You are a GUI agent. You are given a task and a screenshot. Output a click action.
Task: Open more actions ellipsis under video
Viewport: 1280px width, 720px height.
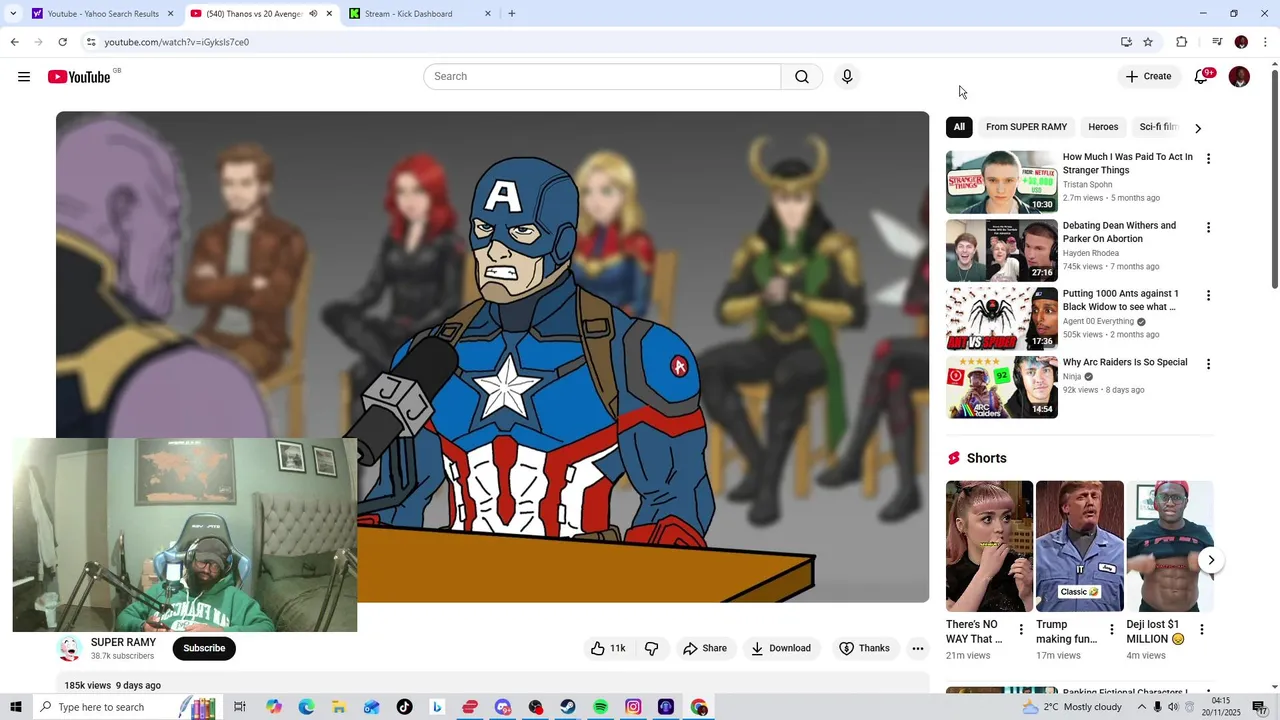(917, 648)
